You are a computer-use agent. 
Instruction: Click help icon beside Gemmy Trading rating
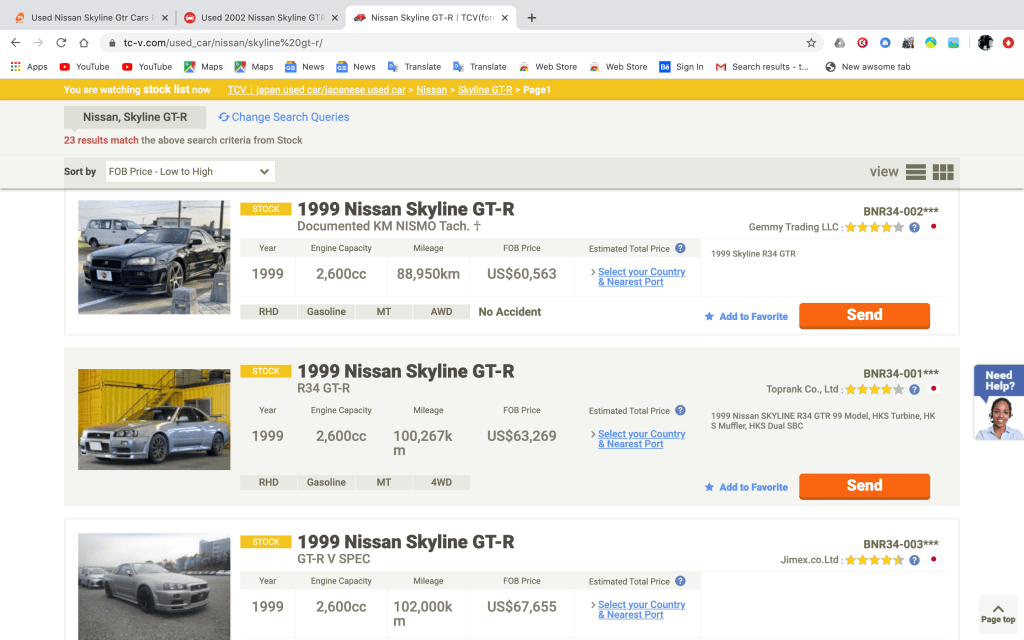pos(914,228)
